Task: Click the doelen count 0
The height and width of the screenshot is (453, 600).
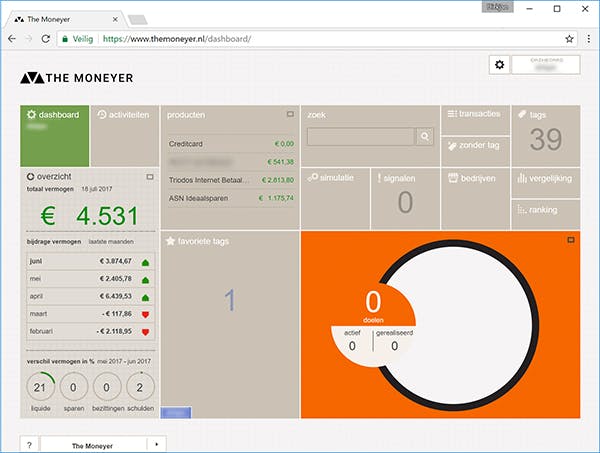Action: [373, 302]
